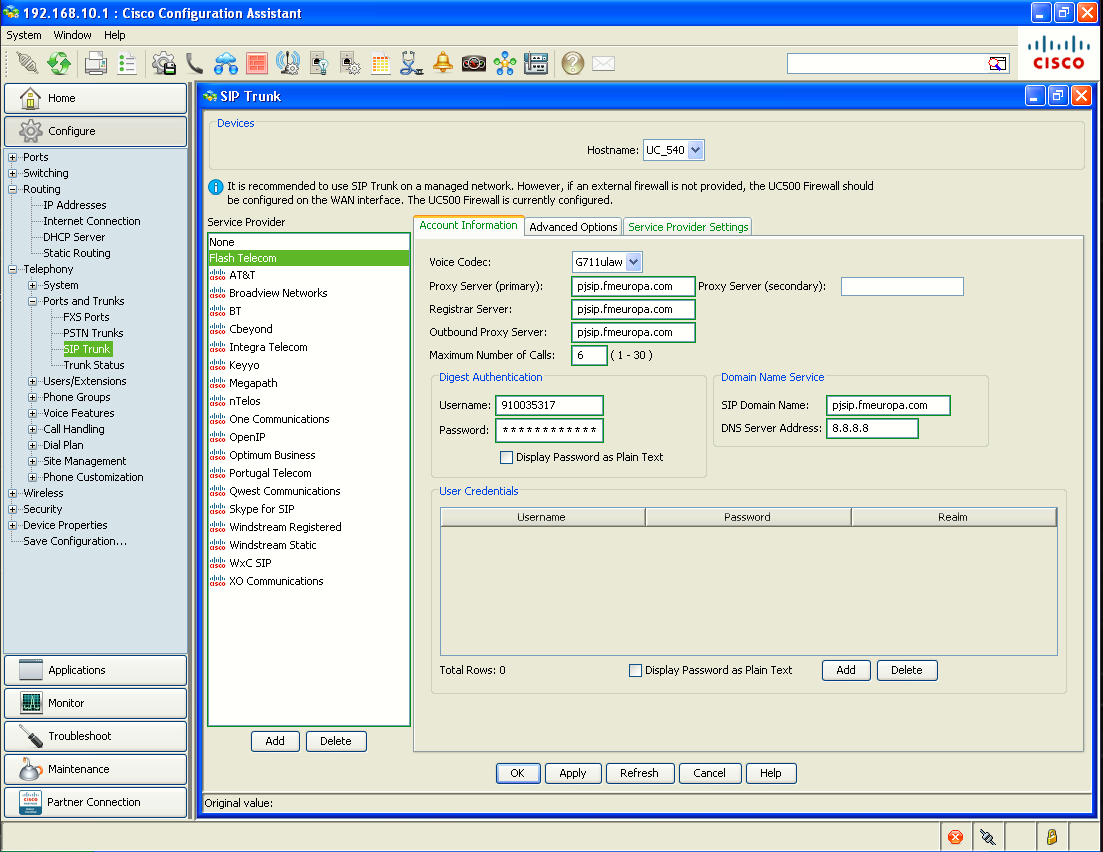The width and height of the screenshot is (1103, 852).
Task: Click the empty Proxy Server (secondary) field
Action: pos(903,286)
